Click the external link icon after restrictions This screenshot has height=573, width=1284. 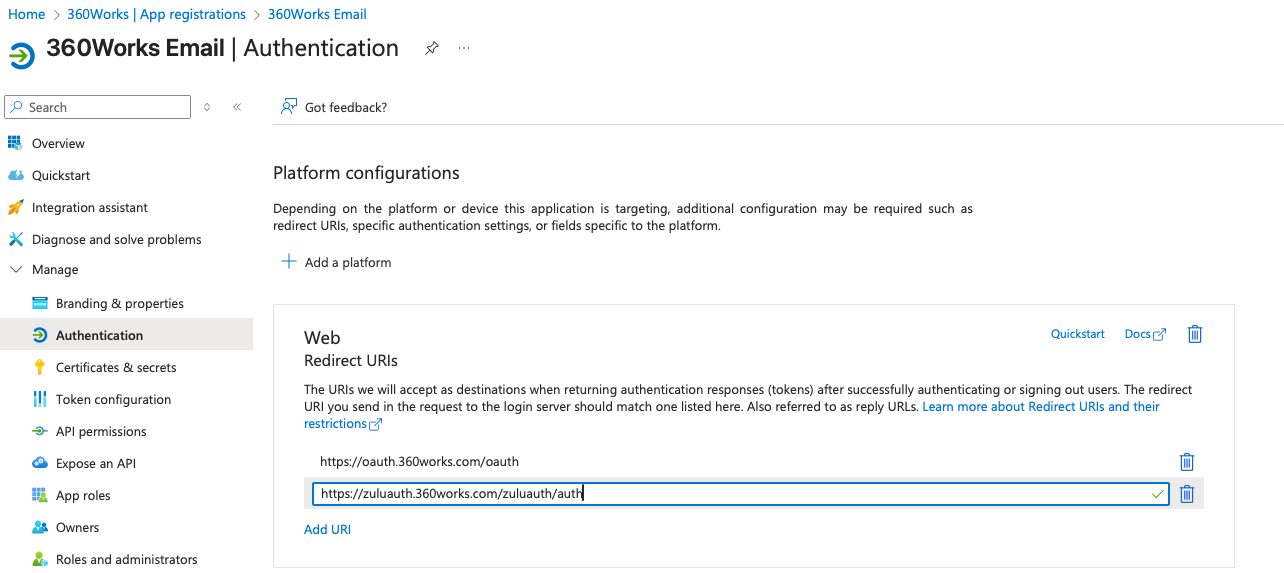tap(376, 424)
